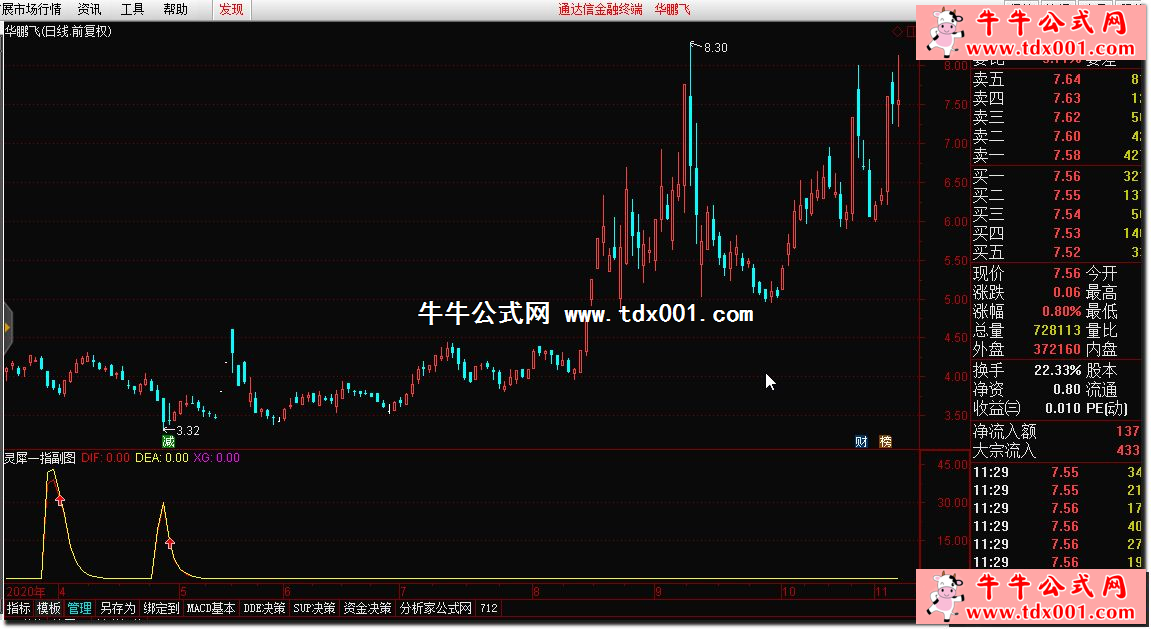Click month 10 marker on the time axis
The width and height of the screenshot is (1151, 629).
coord(788,592)
